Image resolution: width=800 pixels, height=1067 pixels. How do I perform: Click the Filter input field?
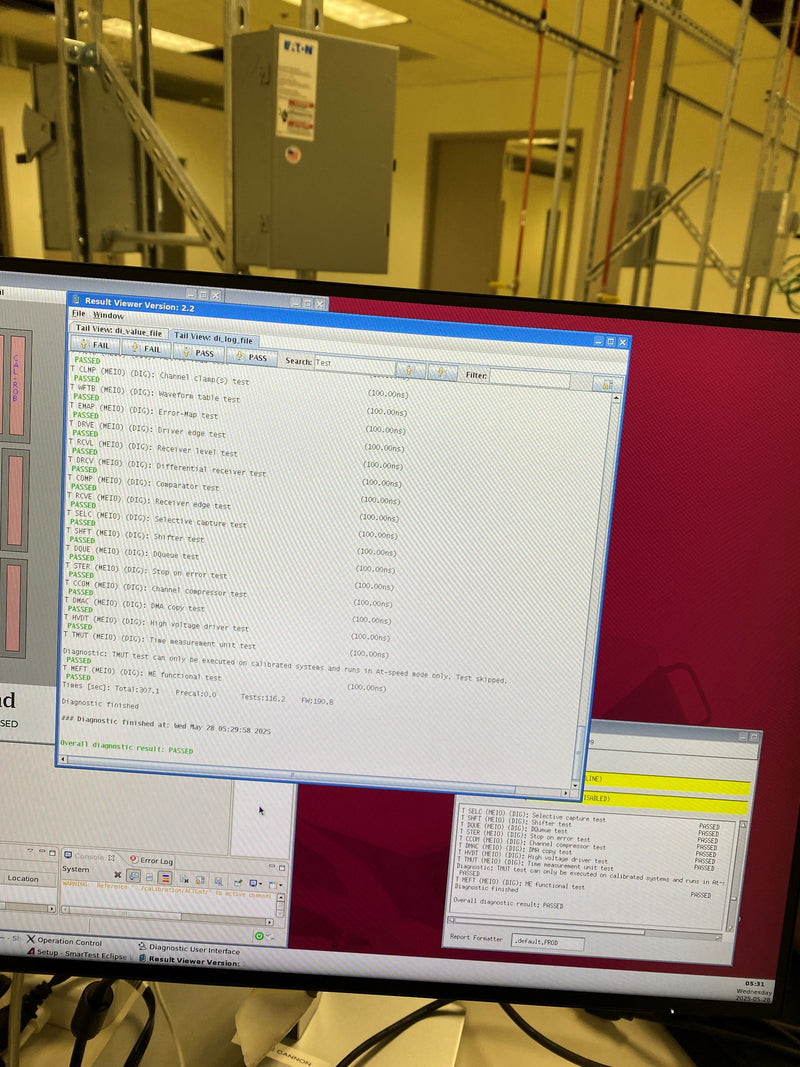pyautogui.click(x=529, y=377)
